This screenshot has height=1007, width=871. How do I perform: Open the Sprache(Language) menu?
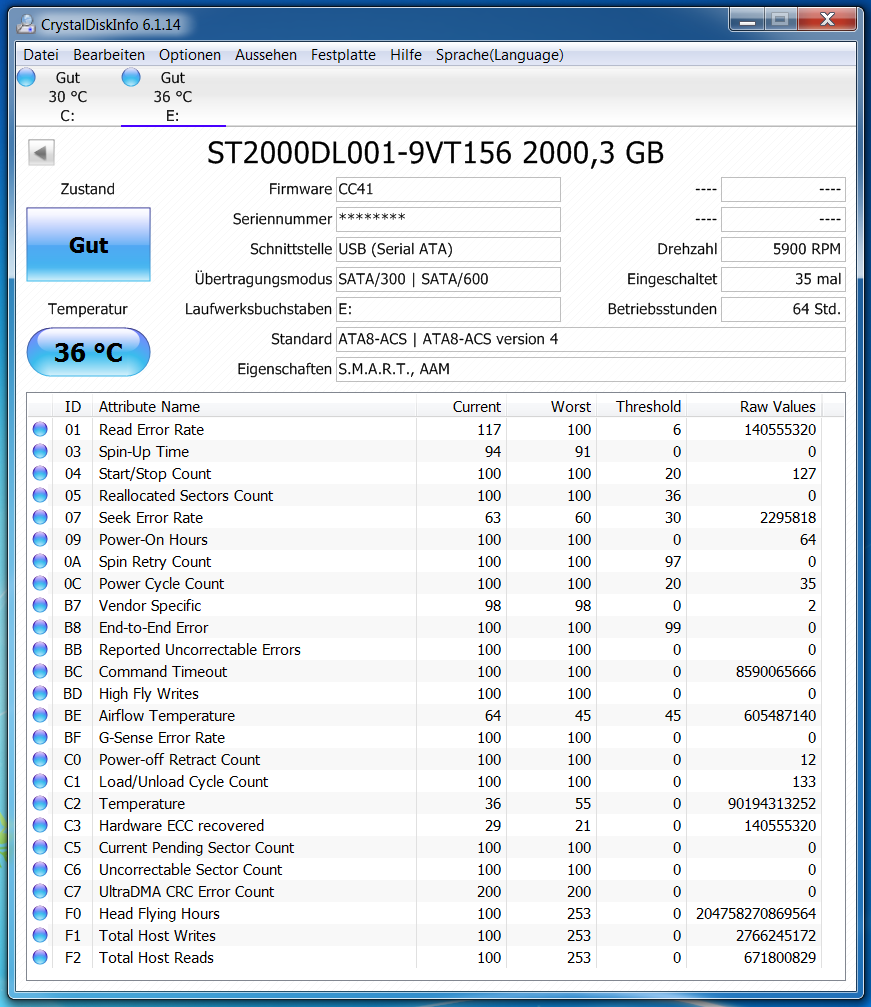tap(500, 55)
